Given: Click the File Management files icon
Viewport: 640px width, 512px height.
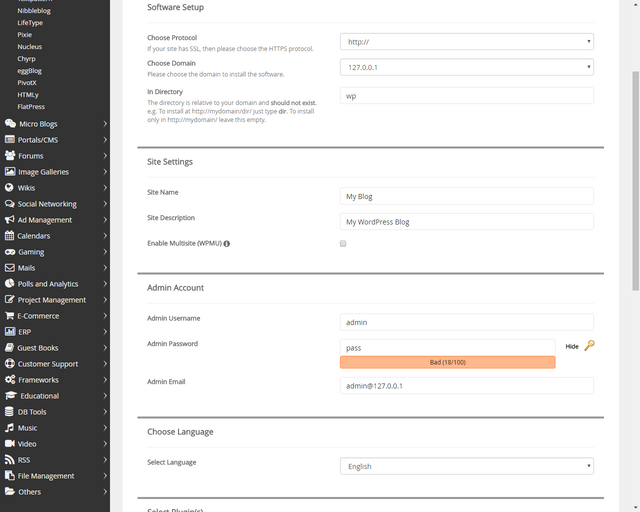Looking at the screenshot, I should click(9, 476).
